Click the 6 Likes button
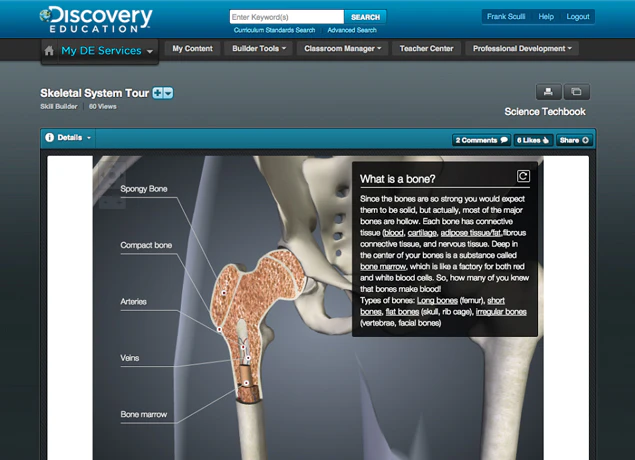The image size is (635, 460). click(x=533, y=140)
